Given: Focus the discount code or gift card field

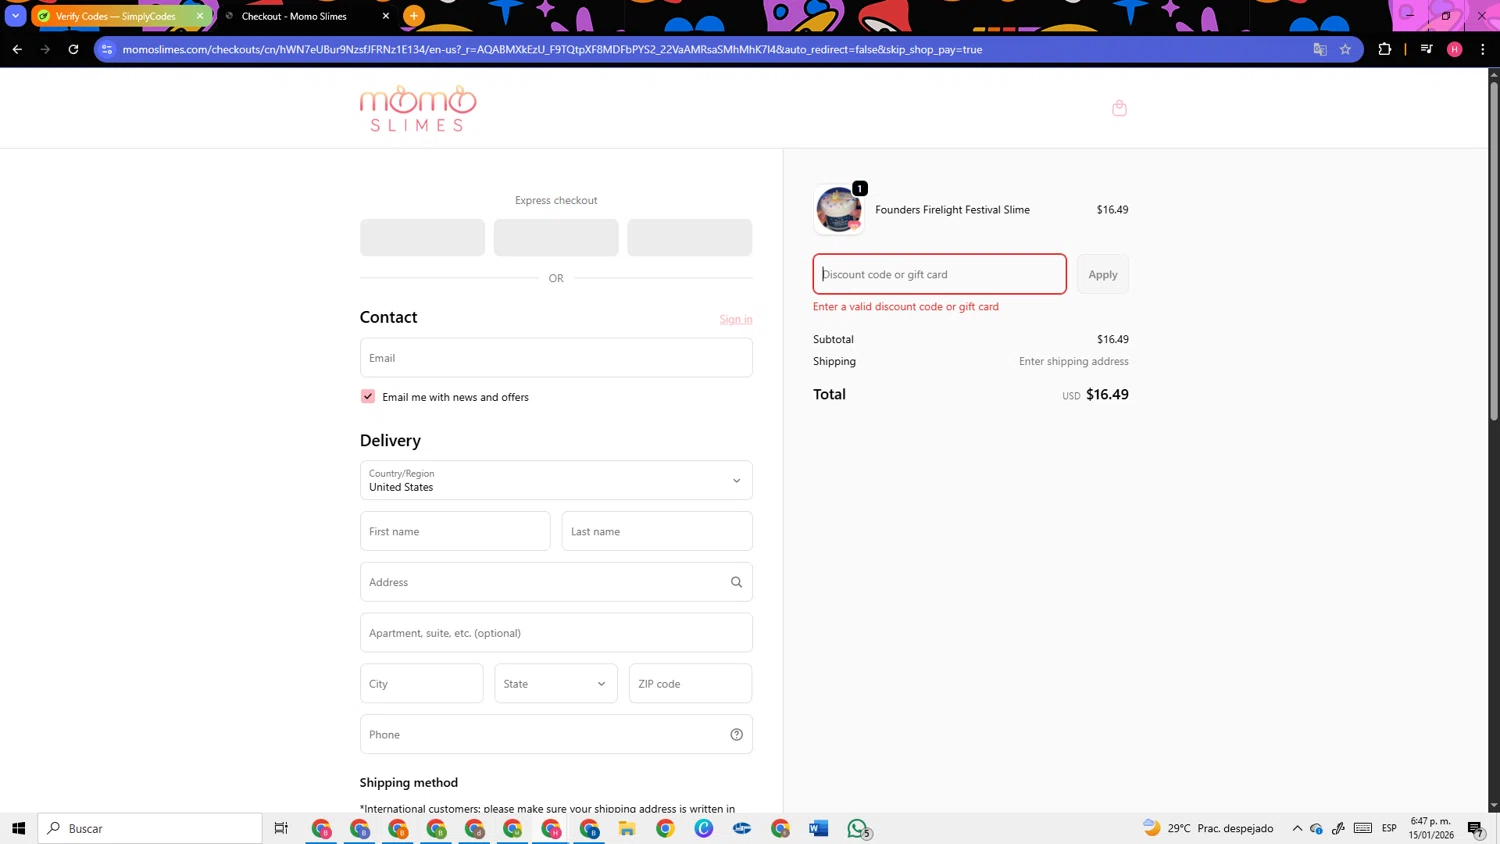Looking at the screenshot, I should coord(939,274).
